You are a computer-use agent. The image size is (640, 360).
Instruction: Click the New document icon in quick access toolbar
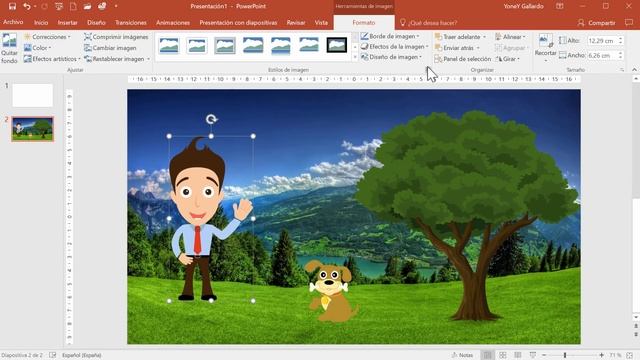73,6
